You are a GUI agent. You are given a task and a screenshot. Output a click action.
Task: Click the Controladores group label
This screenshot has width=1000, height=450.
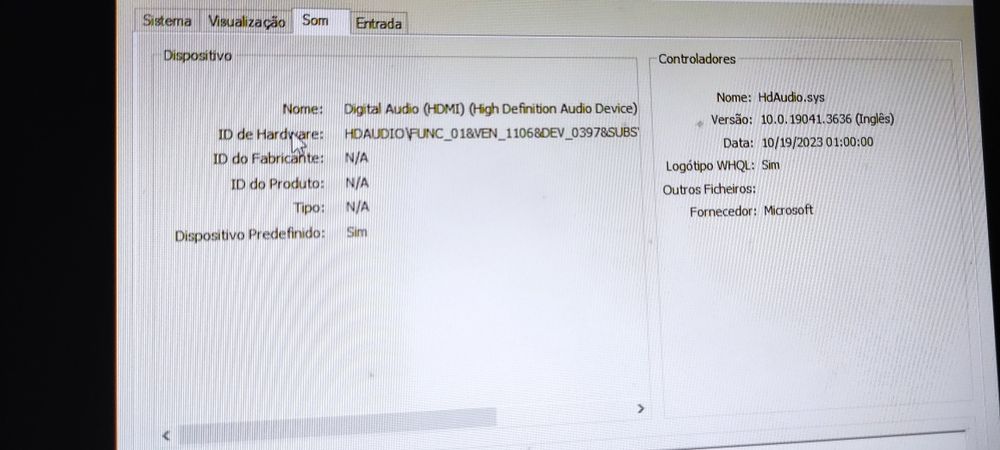click(696, 59)
